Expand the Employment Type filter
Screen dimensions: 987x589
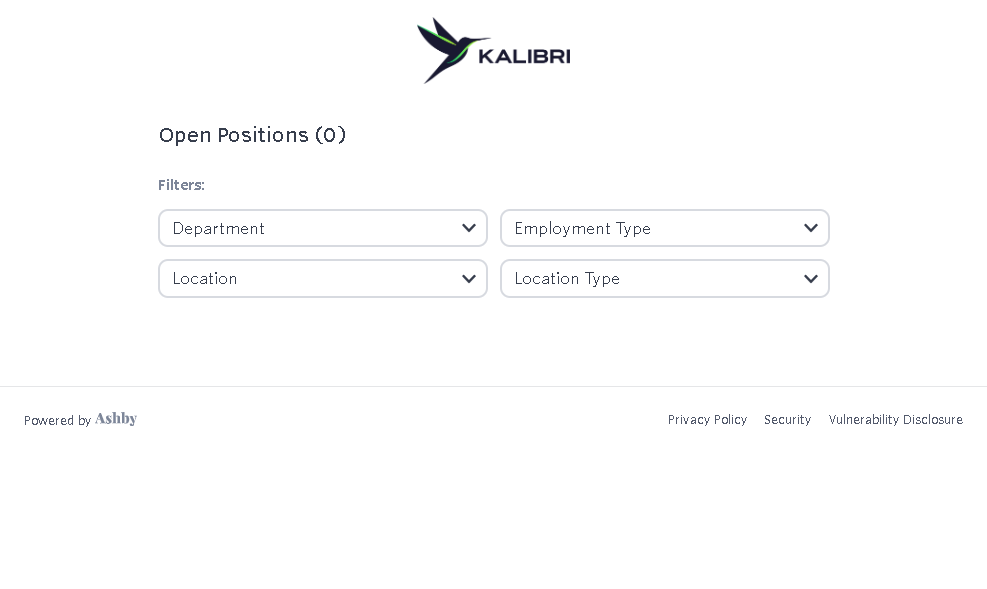[x=664, y=228]
